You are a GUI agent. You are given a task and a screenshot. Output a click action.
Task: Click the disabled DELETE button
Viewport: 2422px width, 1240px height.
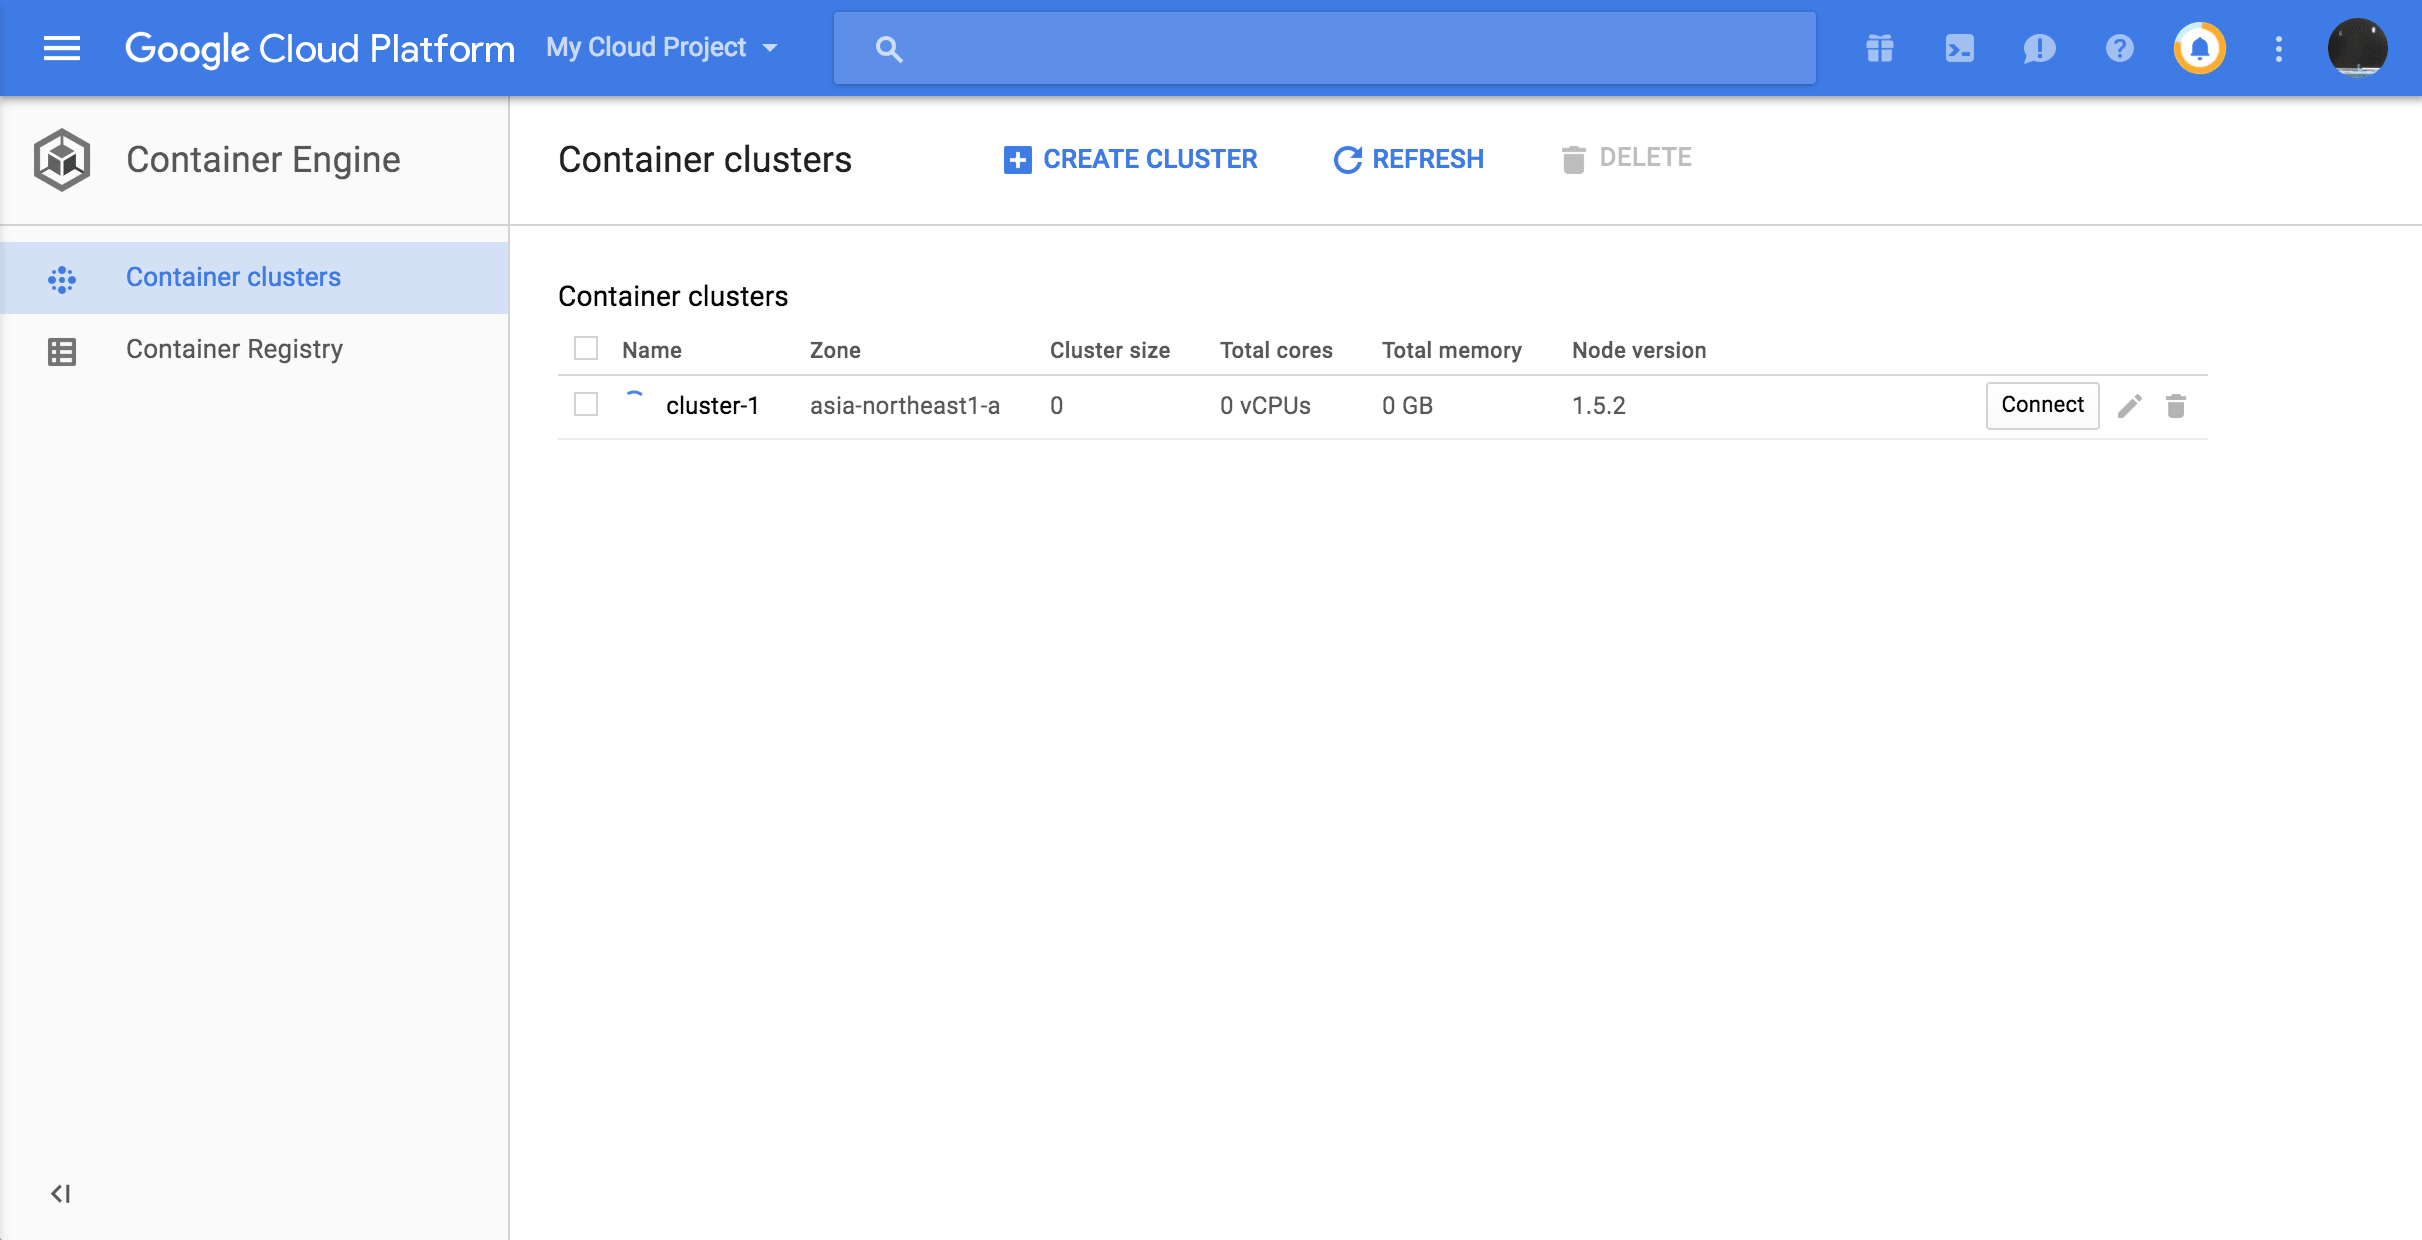click(1626, 158)
